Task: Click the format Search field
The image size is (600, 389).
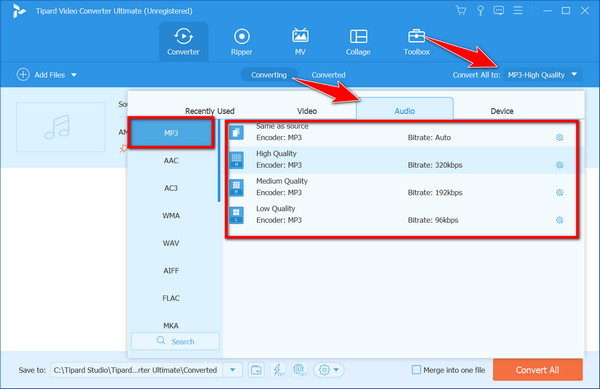Action: coord(175,341)
